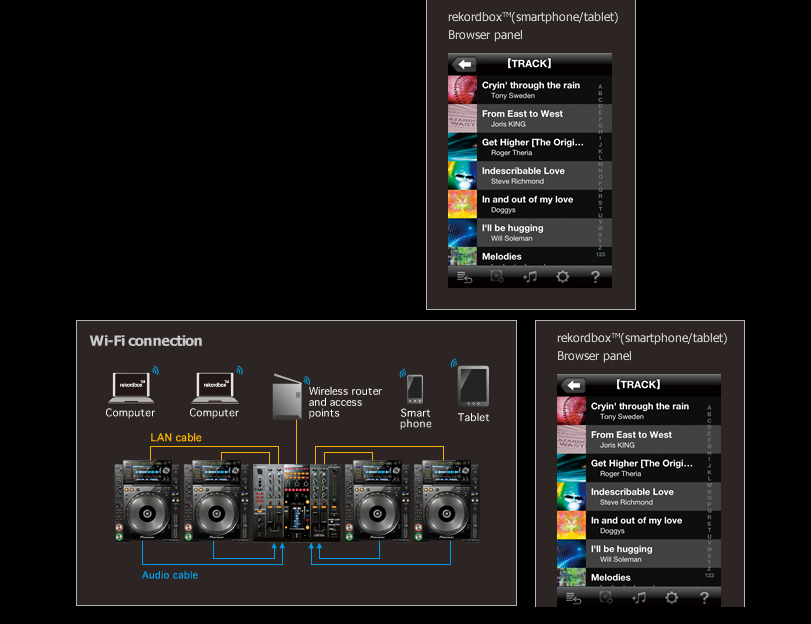This screenshot has width=811, height=624.
Task: Select "From East to West" in upper panel
Action: pyautogui.click(x=530, y=118)
